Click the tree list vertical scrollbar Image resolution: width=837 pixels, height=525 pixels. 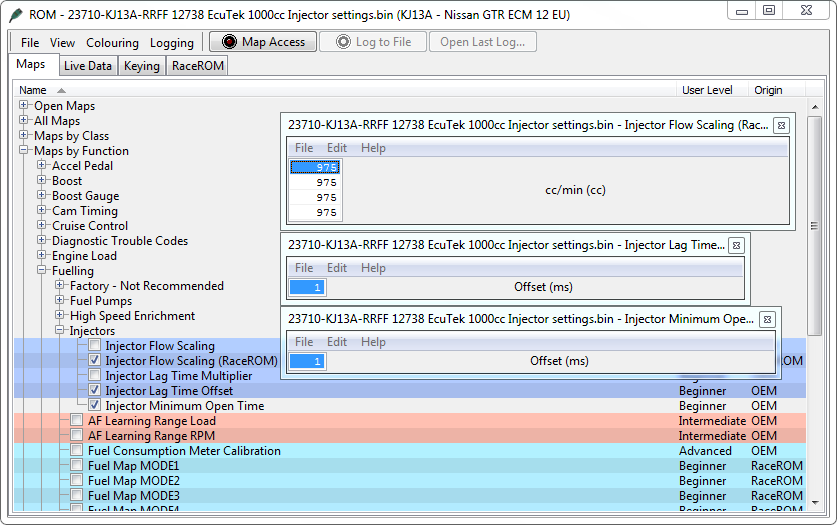tap(814, 300)
